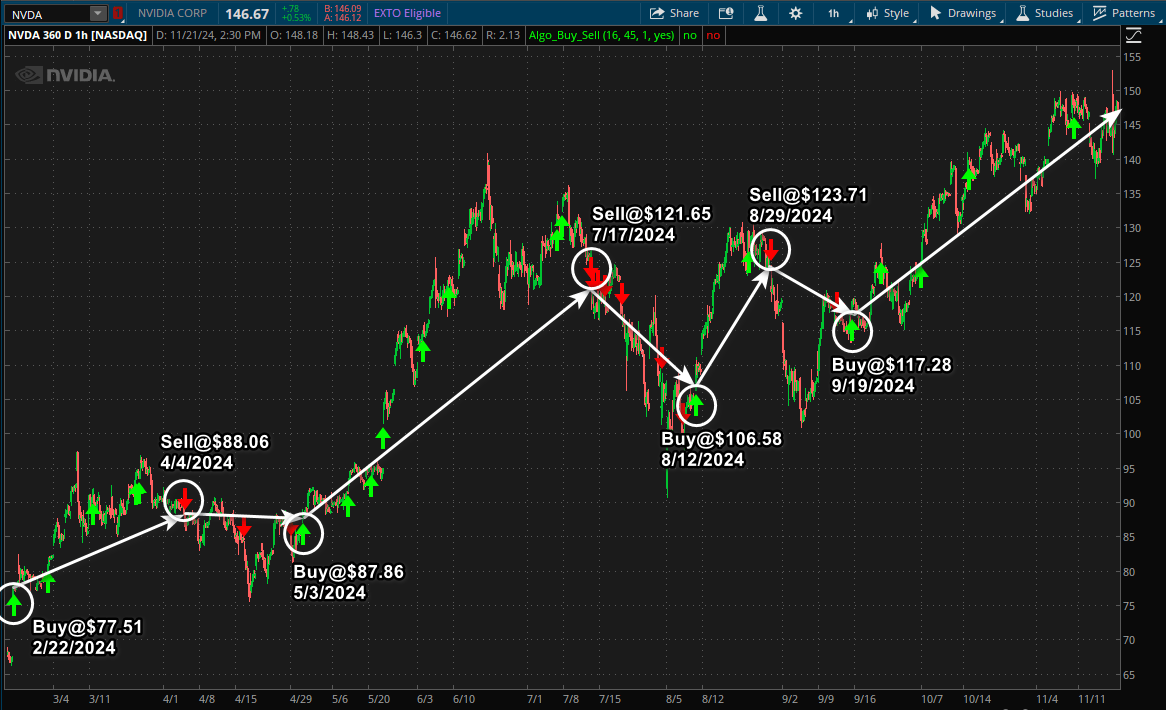Click the Share button
This screenshot has width=1166, height=710.
point(674,13)
